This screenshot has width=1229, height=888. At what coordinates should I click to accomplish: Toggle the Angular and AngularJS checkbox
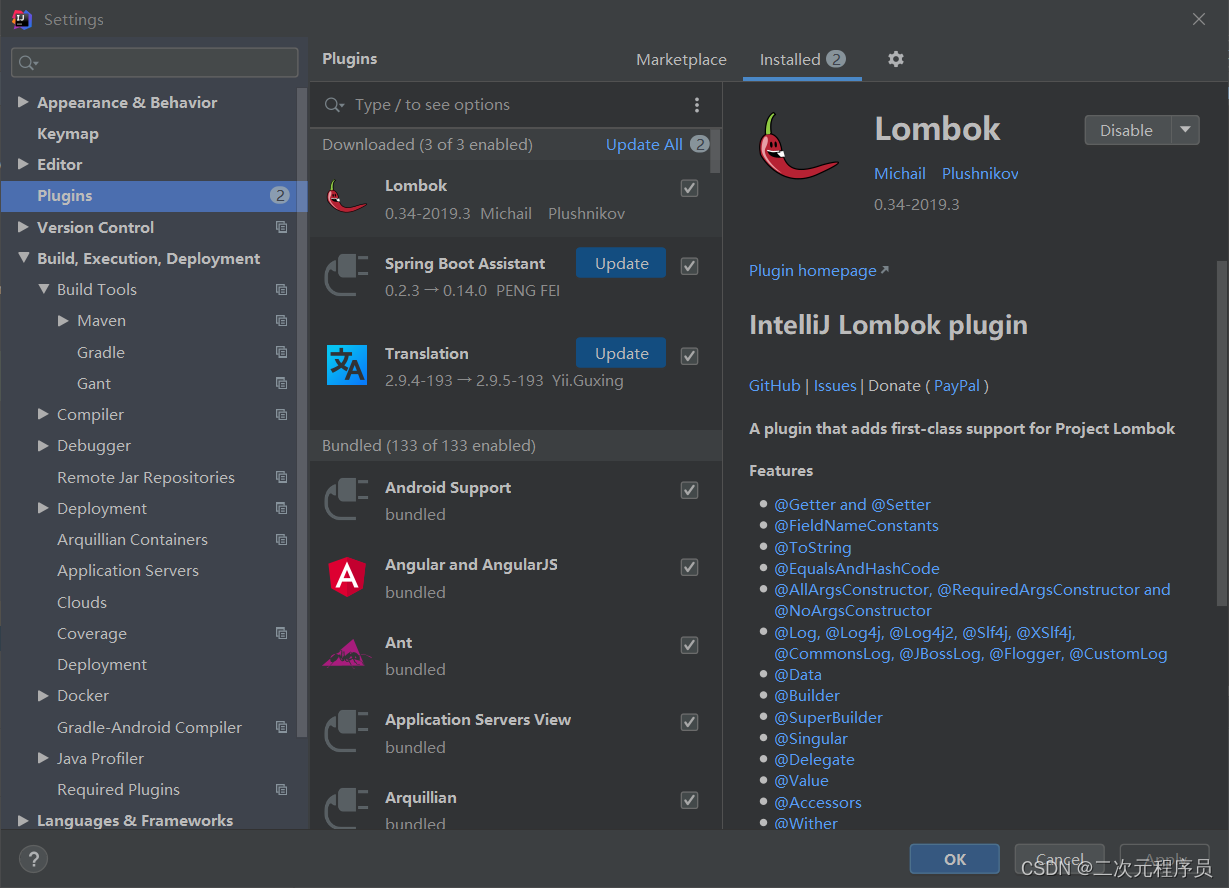tap(689, 567)
